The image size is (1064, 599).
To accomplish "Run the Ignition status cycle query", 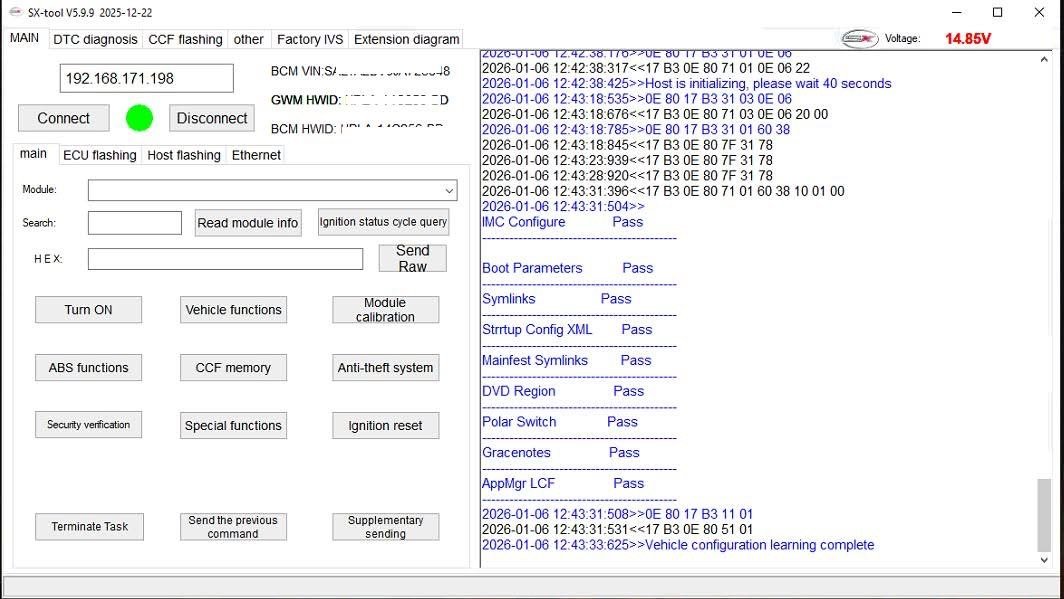I will tap(383, 222).
